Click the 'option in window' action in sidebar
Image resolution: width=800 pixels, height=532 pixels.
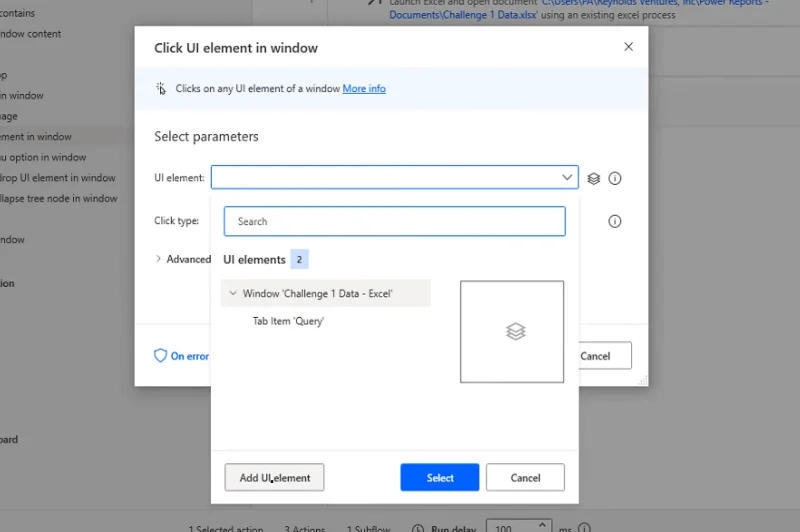43,158
